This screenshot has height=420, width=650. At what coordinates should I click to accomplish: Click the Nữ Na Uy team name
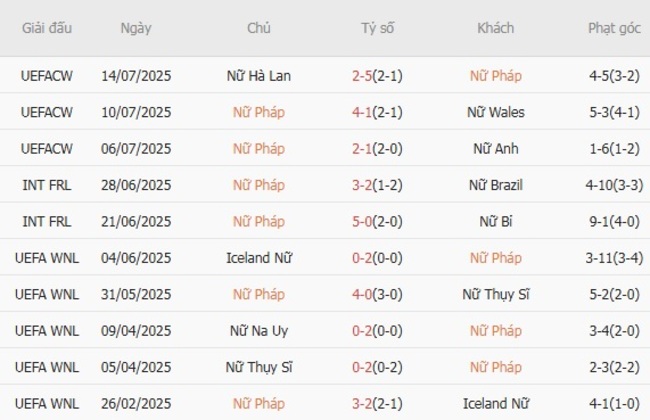click(x=259, y=331)
